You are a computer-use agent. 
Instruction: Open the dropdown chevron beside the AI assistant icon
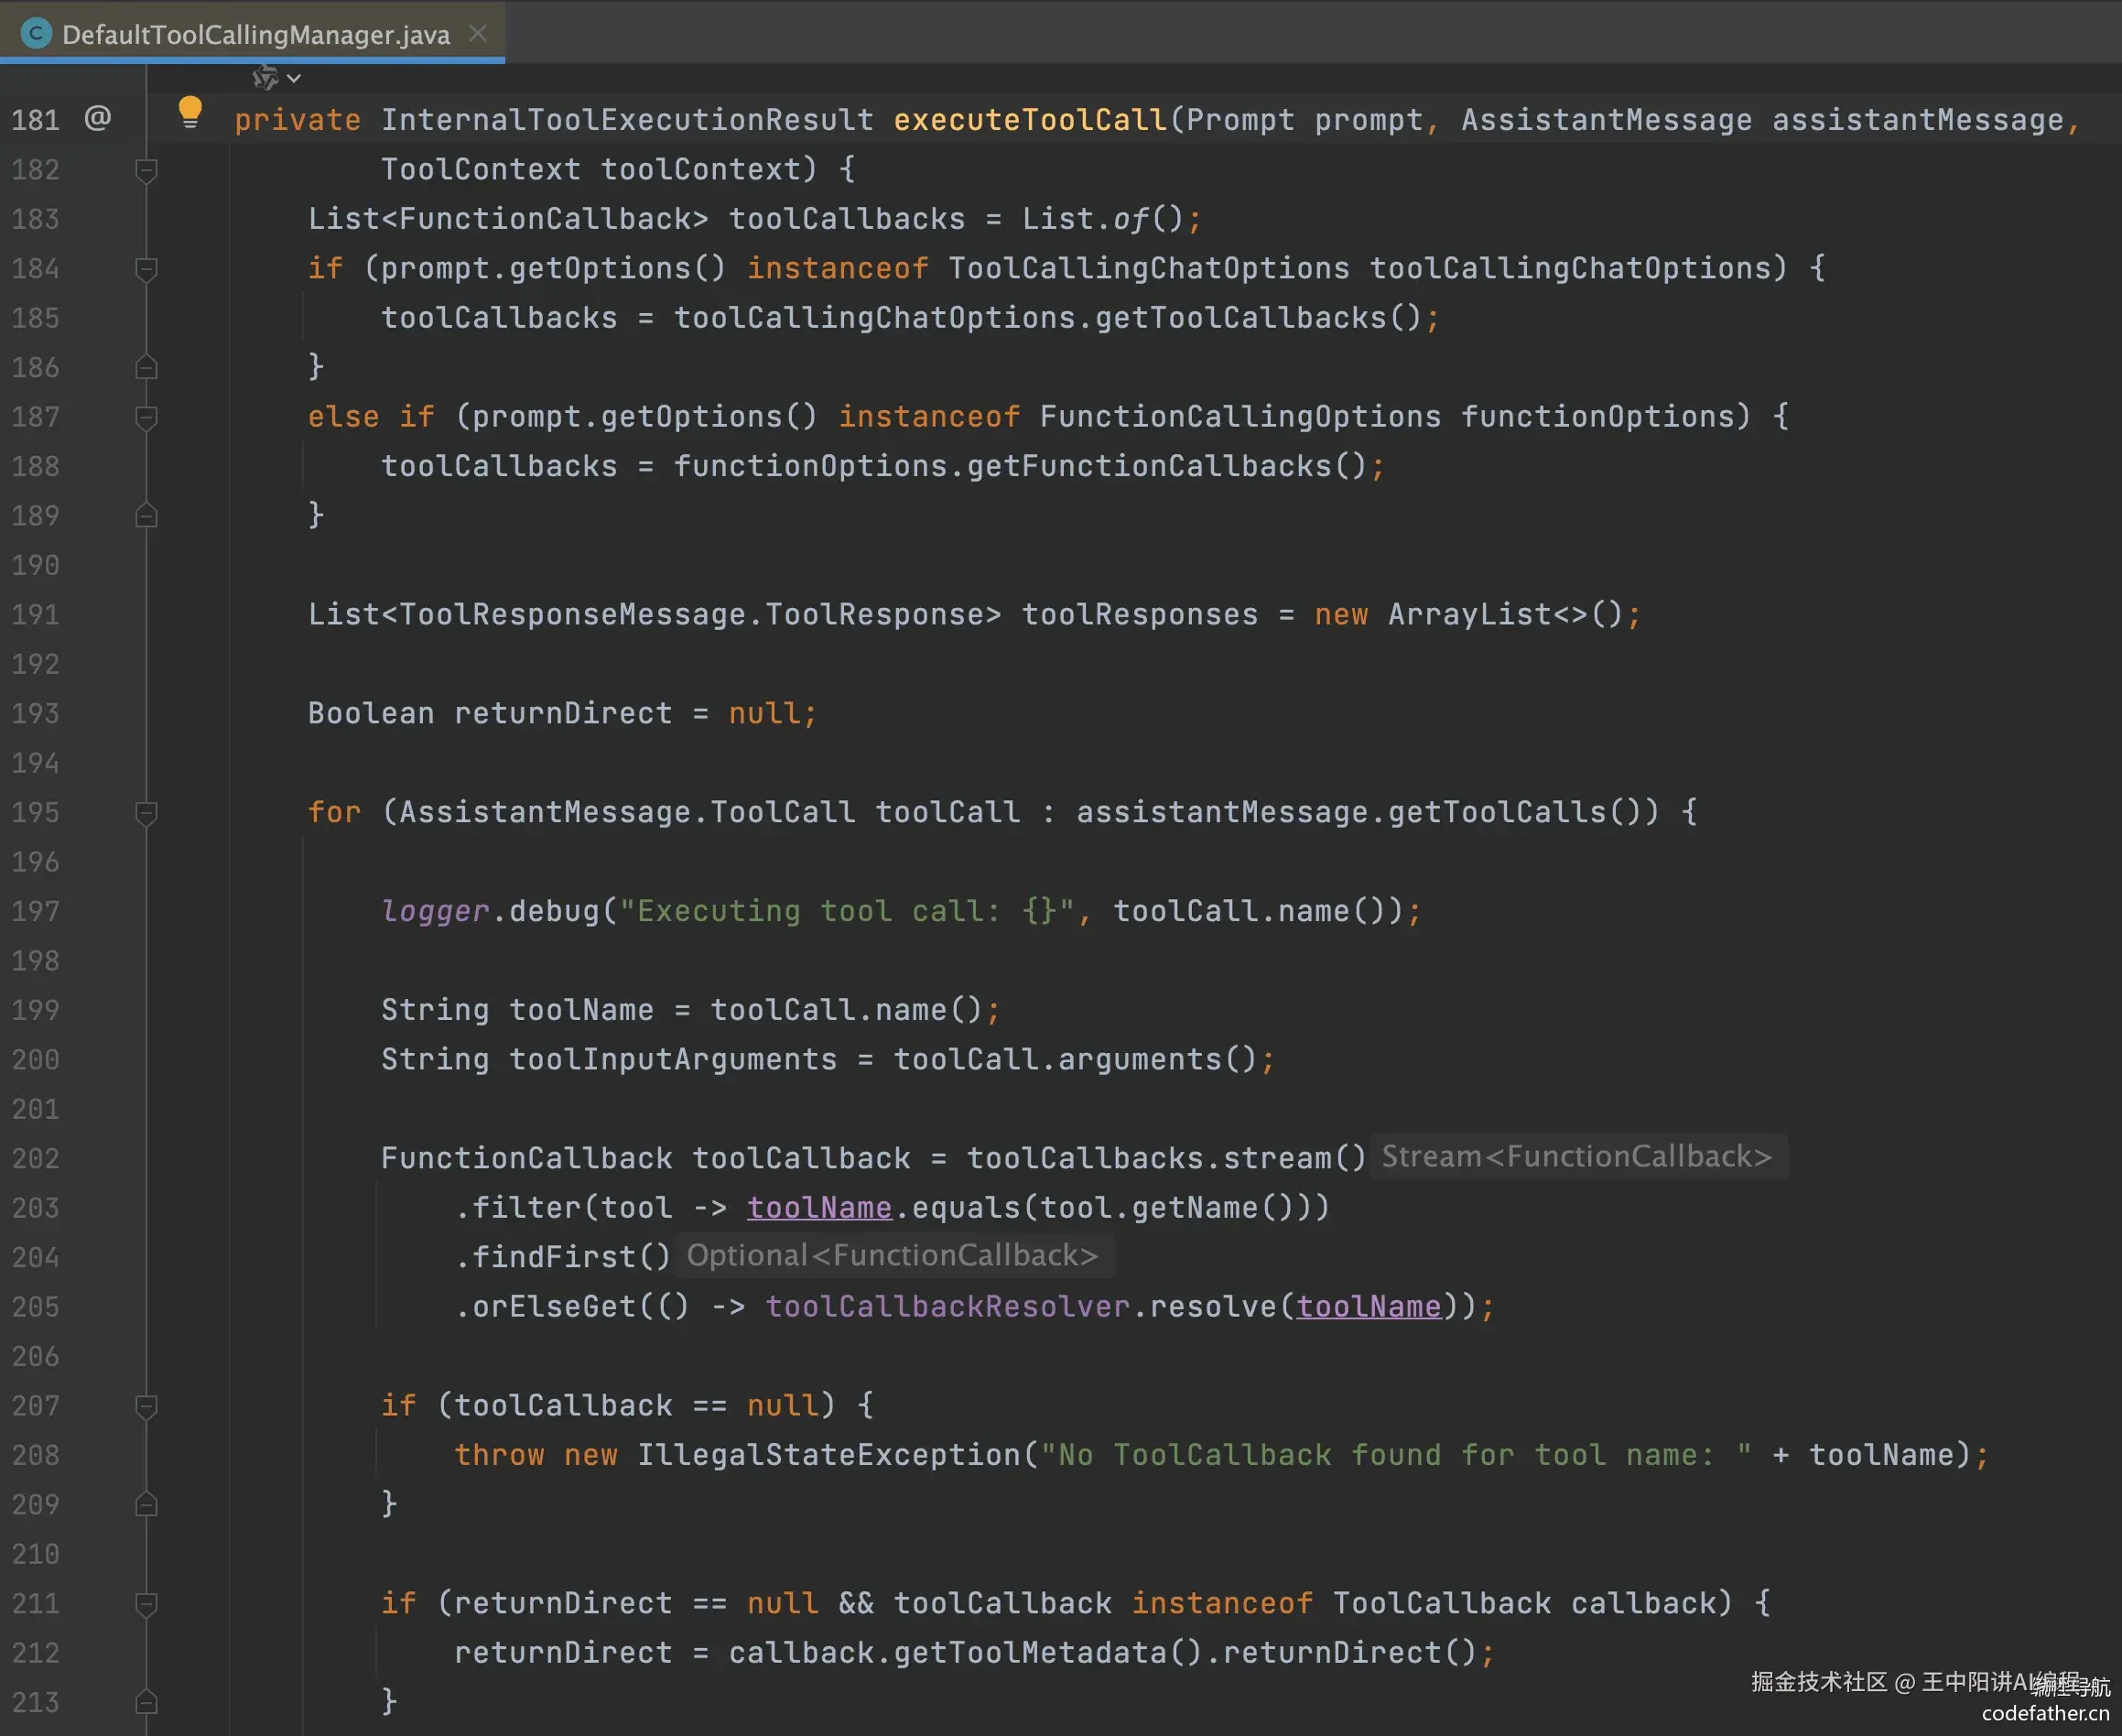pyautogui.click(x=294, y=78)
